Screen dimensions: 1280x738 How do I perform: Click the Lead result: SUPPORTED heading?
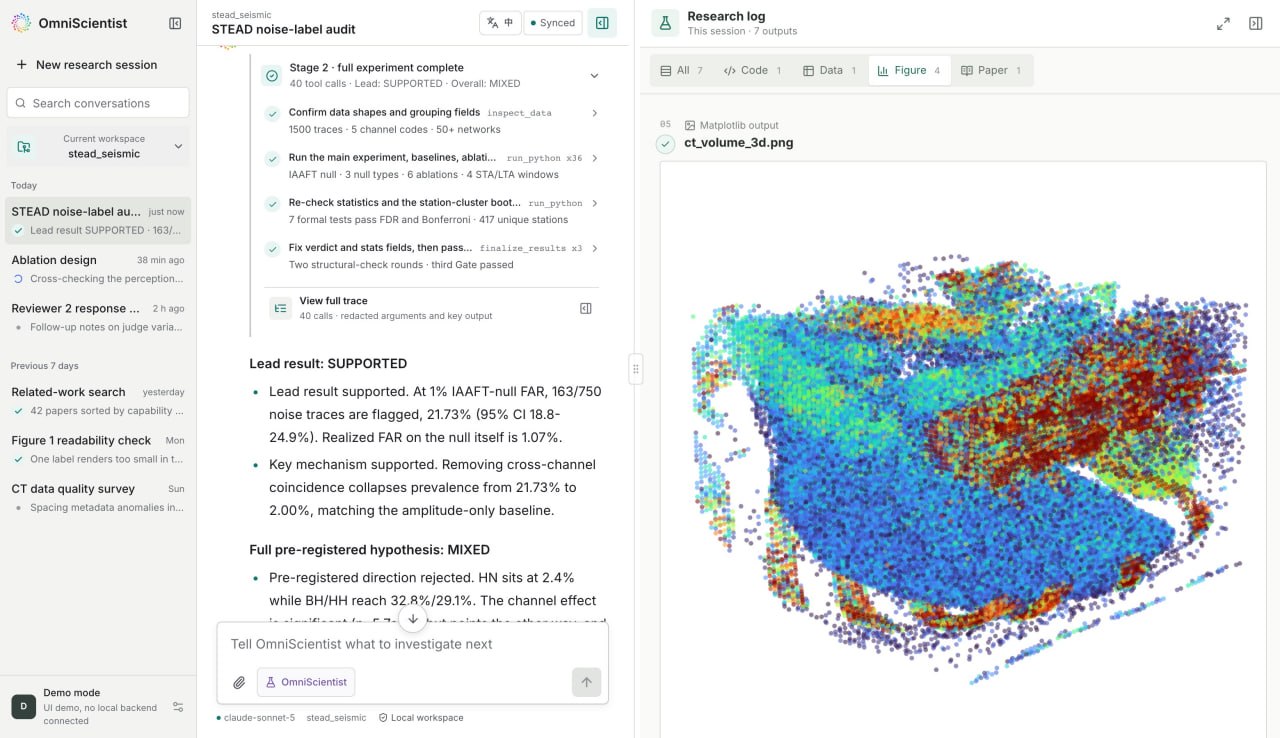coord(328,364)
